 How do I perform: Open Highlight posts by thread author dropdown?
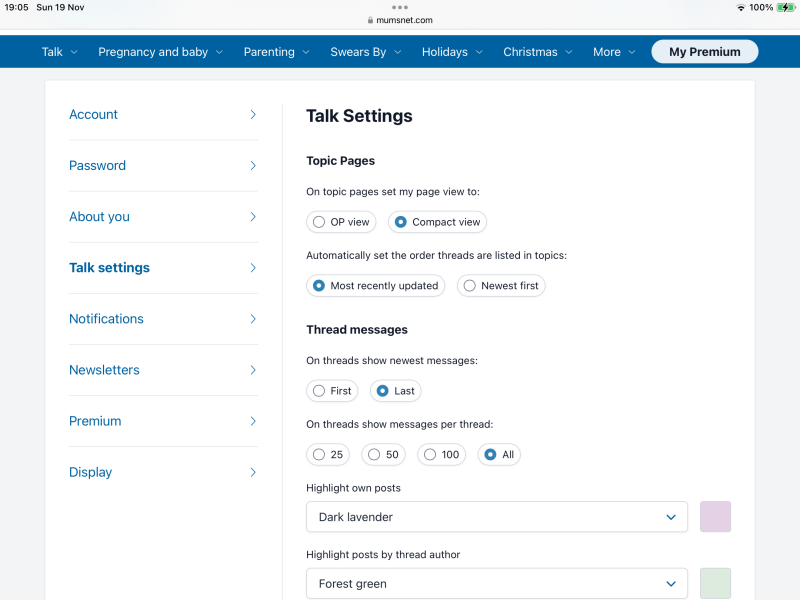pyautogui.click(x=496, y=584)
